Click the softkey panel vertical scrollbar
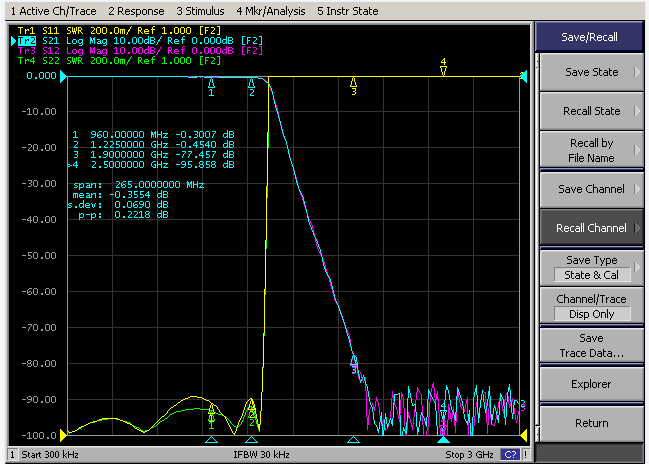Viewport: 649px width, 464px height. pyautogui.click(x=537, y=247)
